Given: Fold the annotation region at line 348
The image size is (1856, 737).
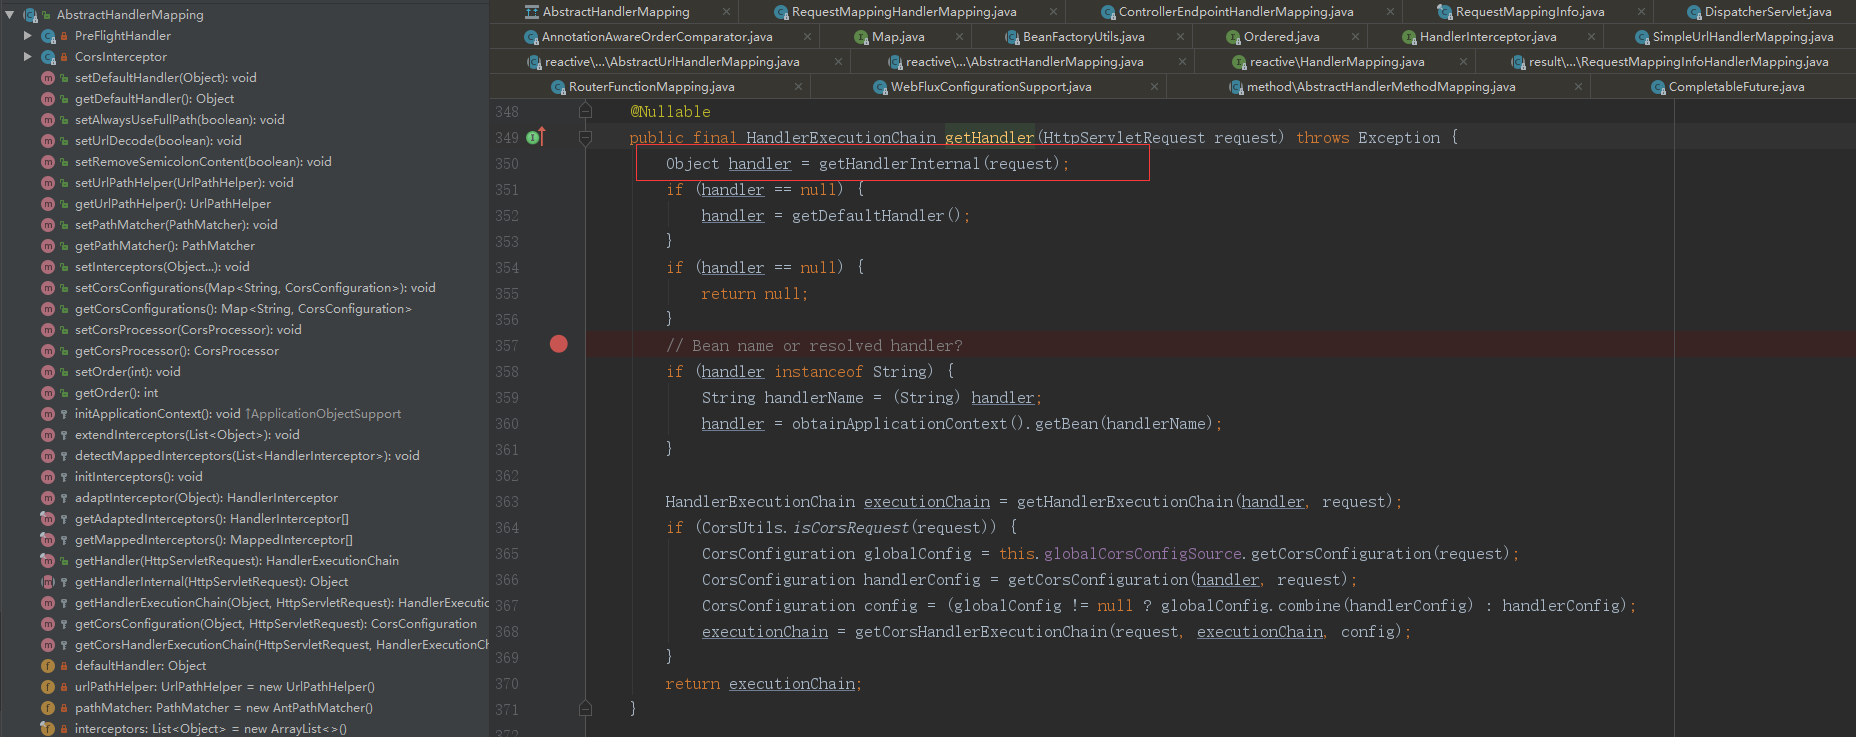Looking at the screenshot, I should coord(586,111).
